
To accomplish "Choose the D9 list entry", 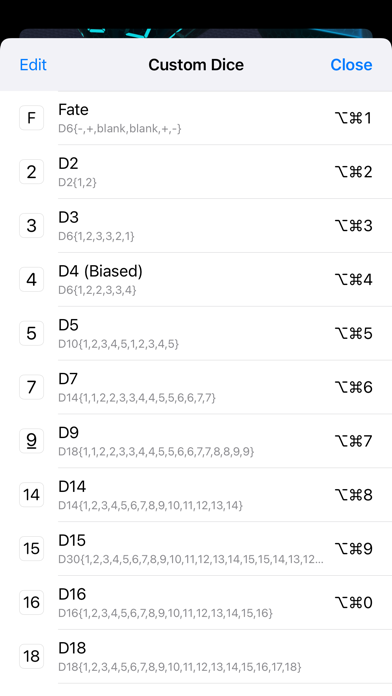I will point(196,441).
